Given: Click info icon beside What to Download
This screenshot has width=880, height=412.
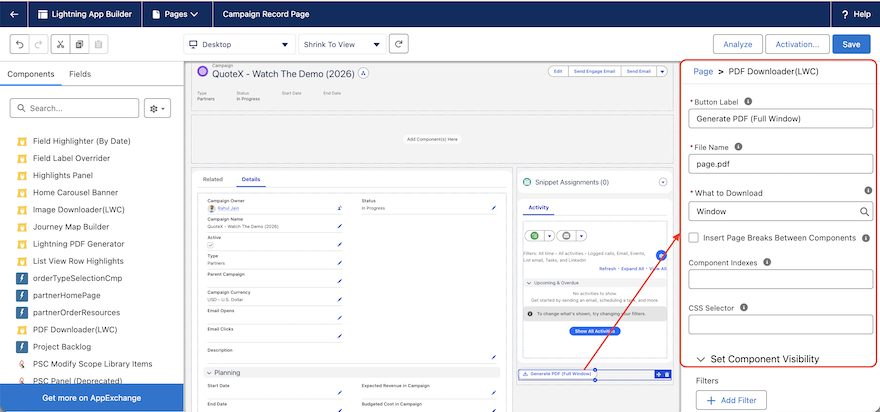Looking at the screenshot, I should pos(868,191).
